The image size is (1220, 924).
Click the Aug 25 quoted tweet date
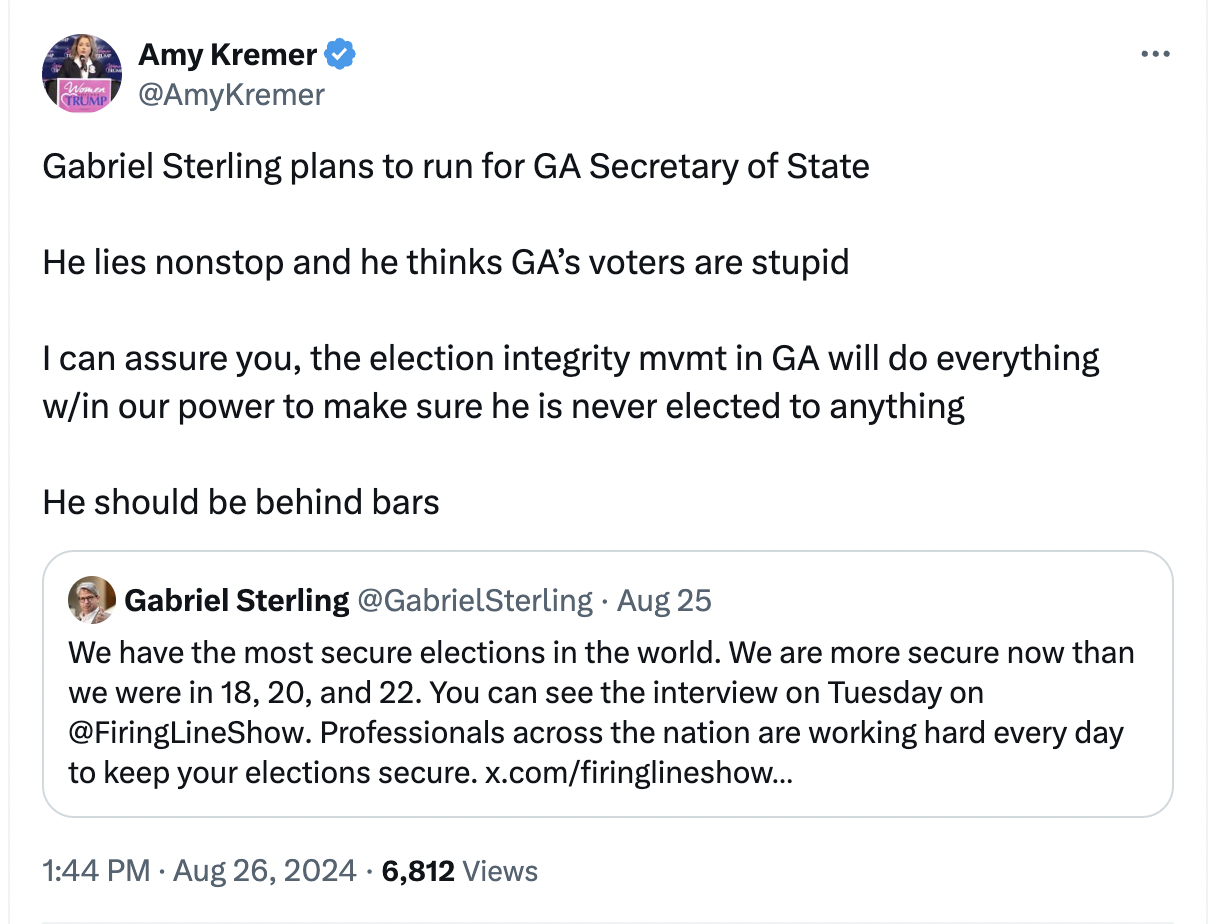(664, 600)
